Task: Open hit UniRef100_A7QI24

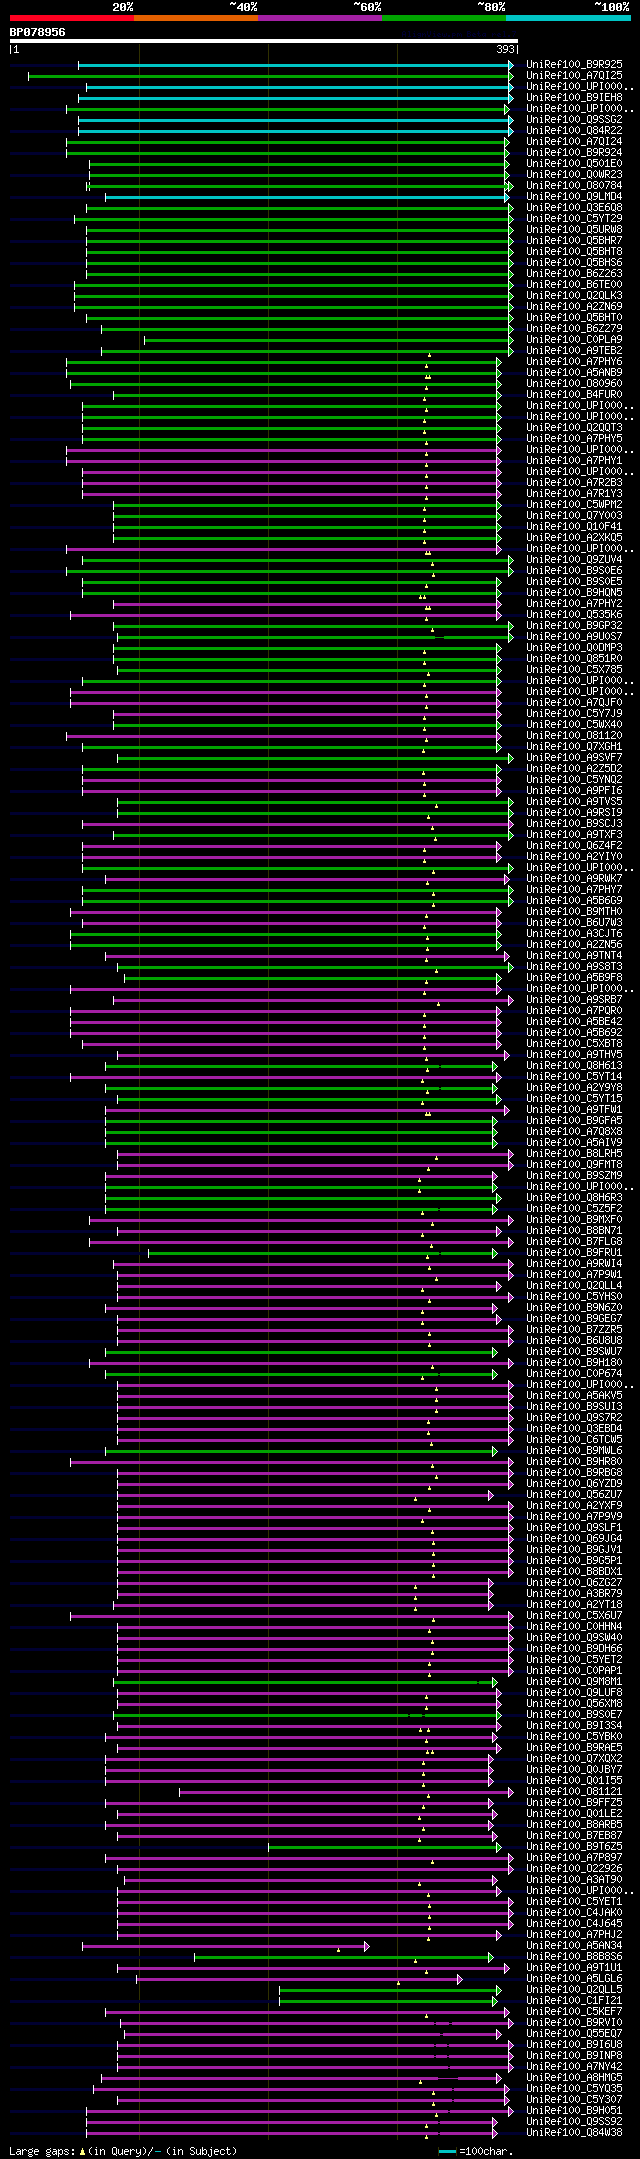Action: [x=574, y=141]
